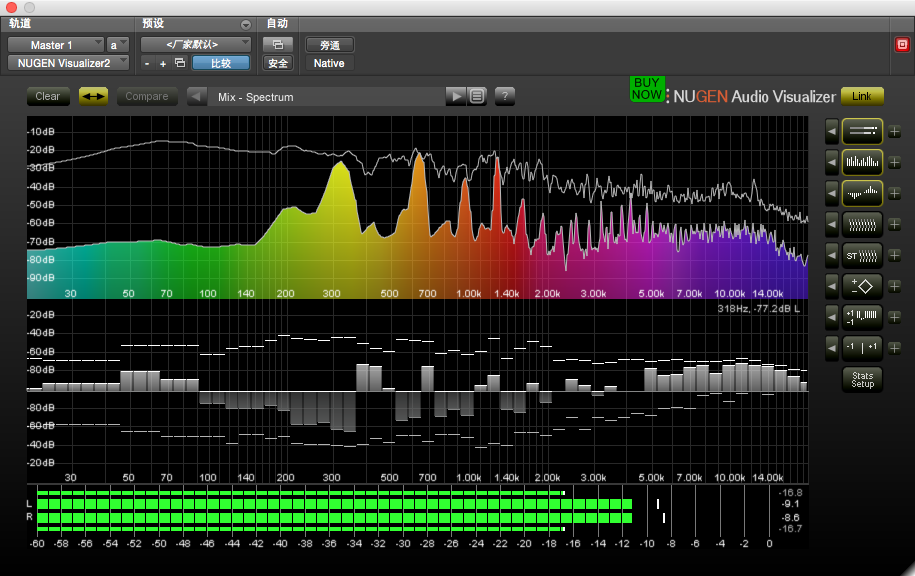The width and height of the screenshot is (915, 576).
Task: Select the spectrum analyzer view icon
Action: pyautogui.click(x=862, y=162)
